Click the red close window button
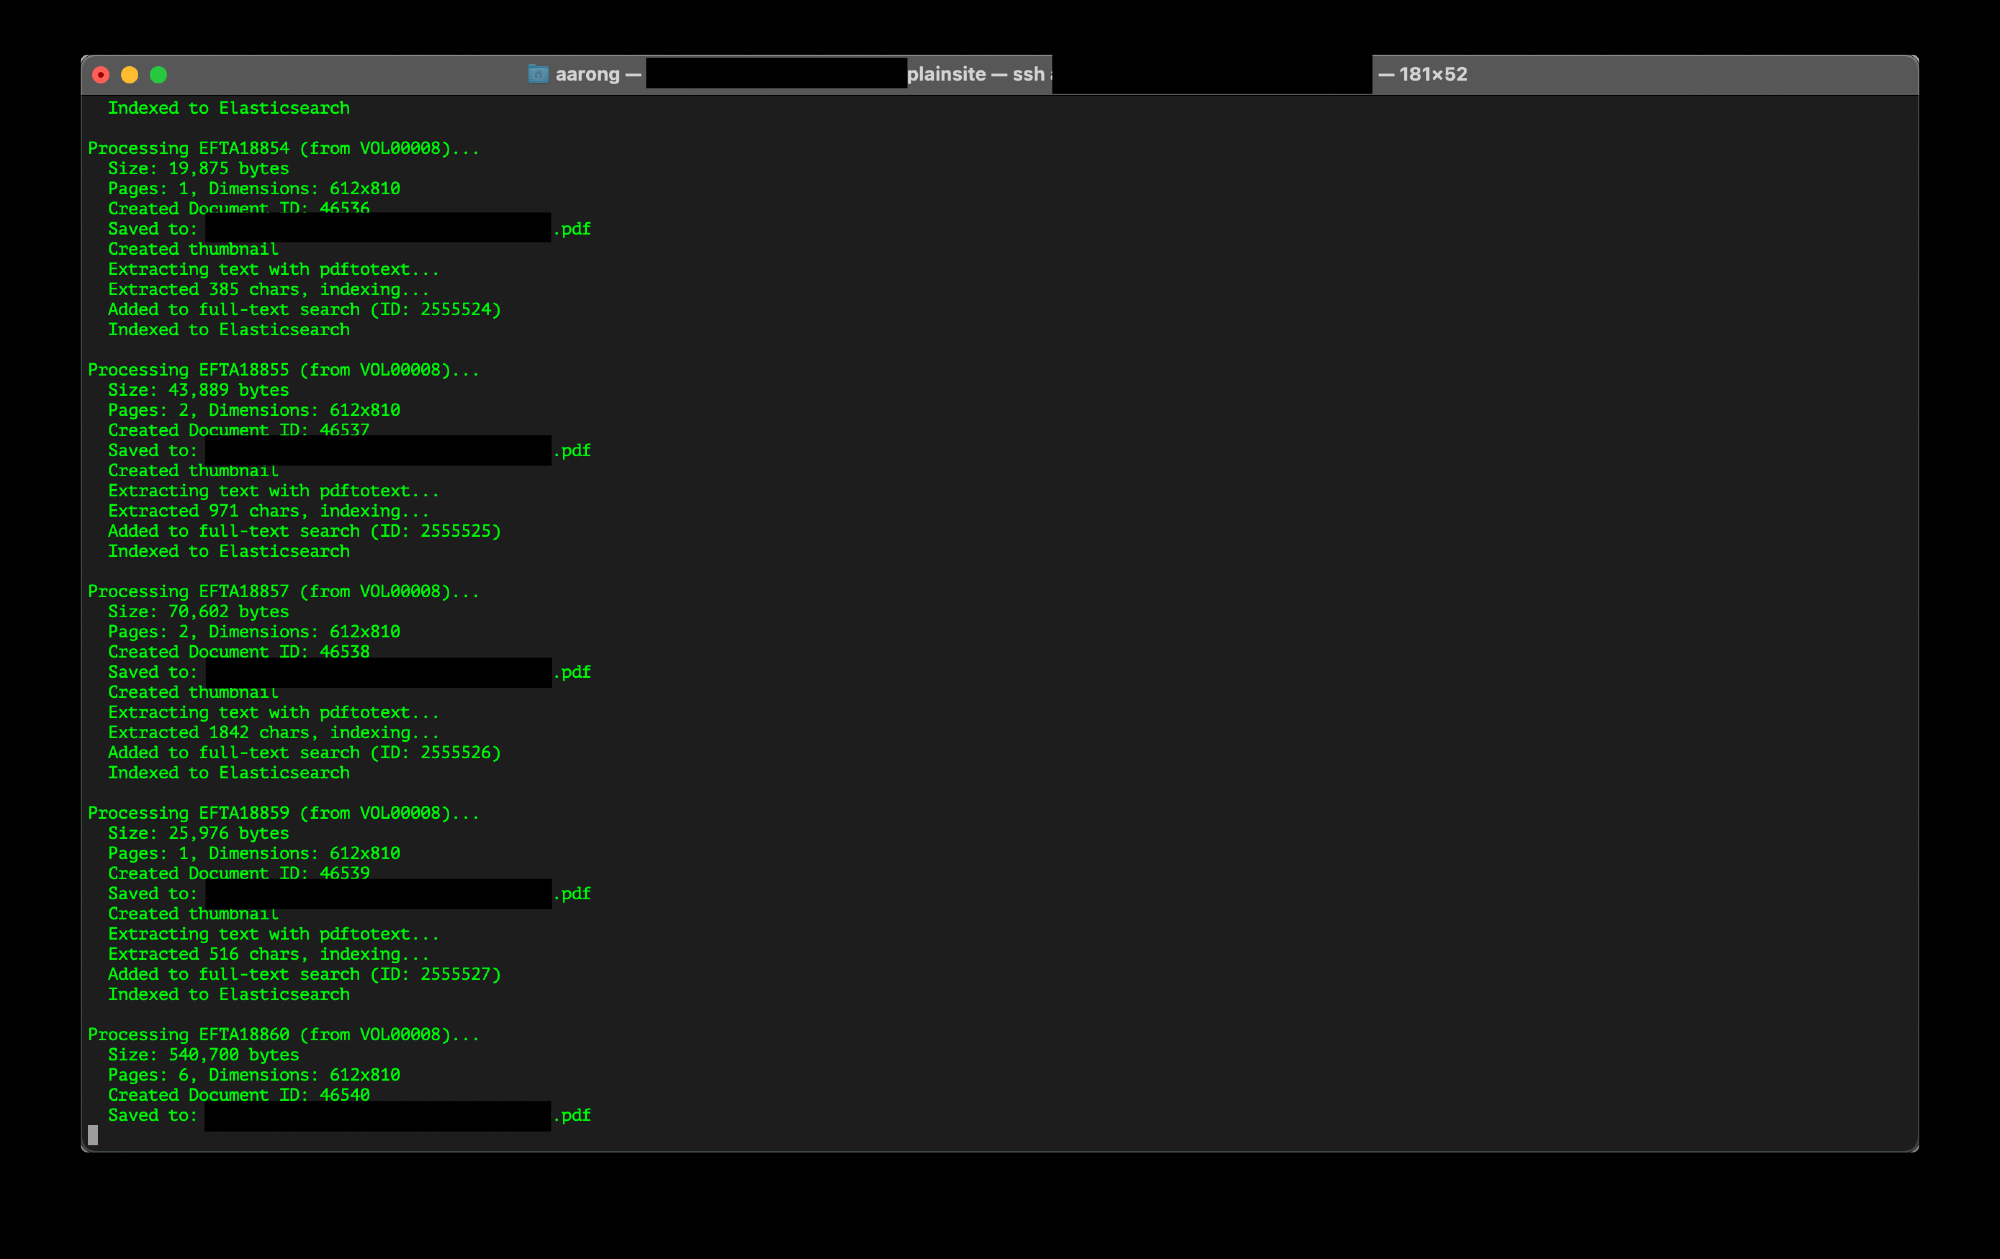Image resolution: width=2000 pixels, height=1259 pixels. point(101,75)
